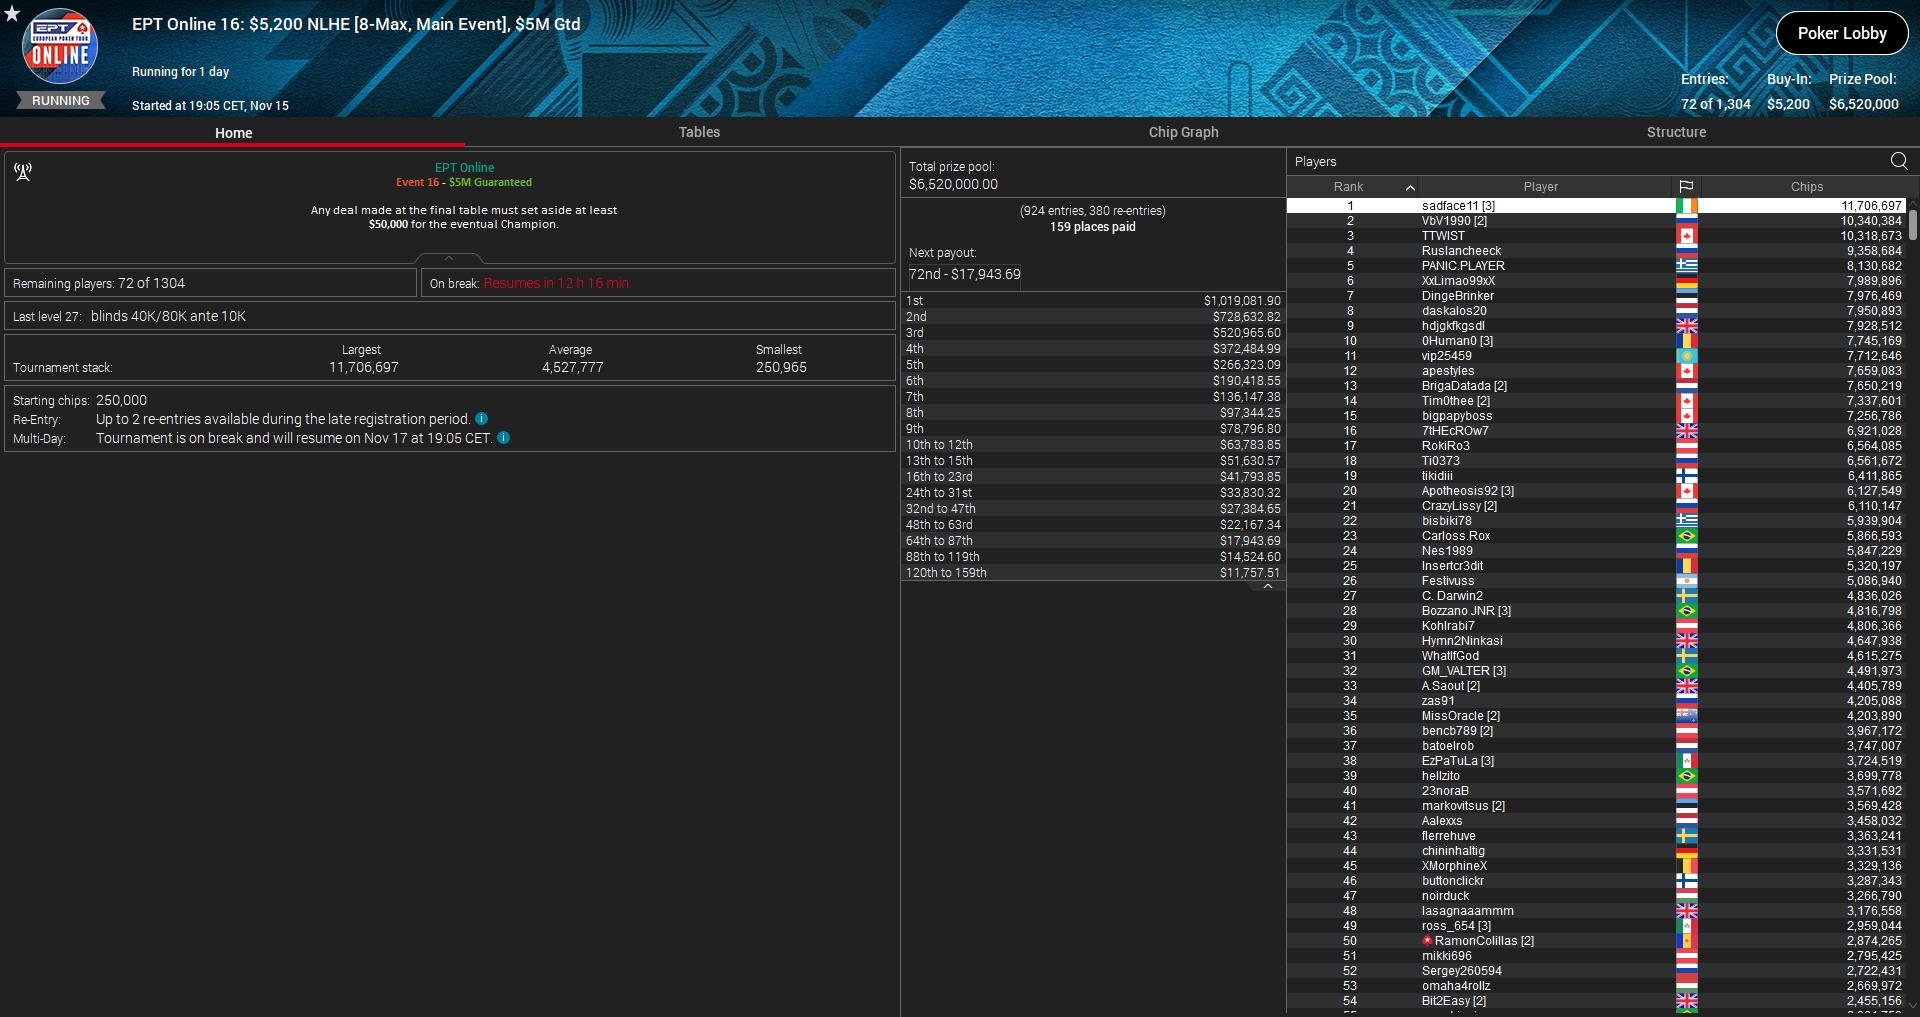Select player CrazyLissy [2]

click(1596, 506)
